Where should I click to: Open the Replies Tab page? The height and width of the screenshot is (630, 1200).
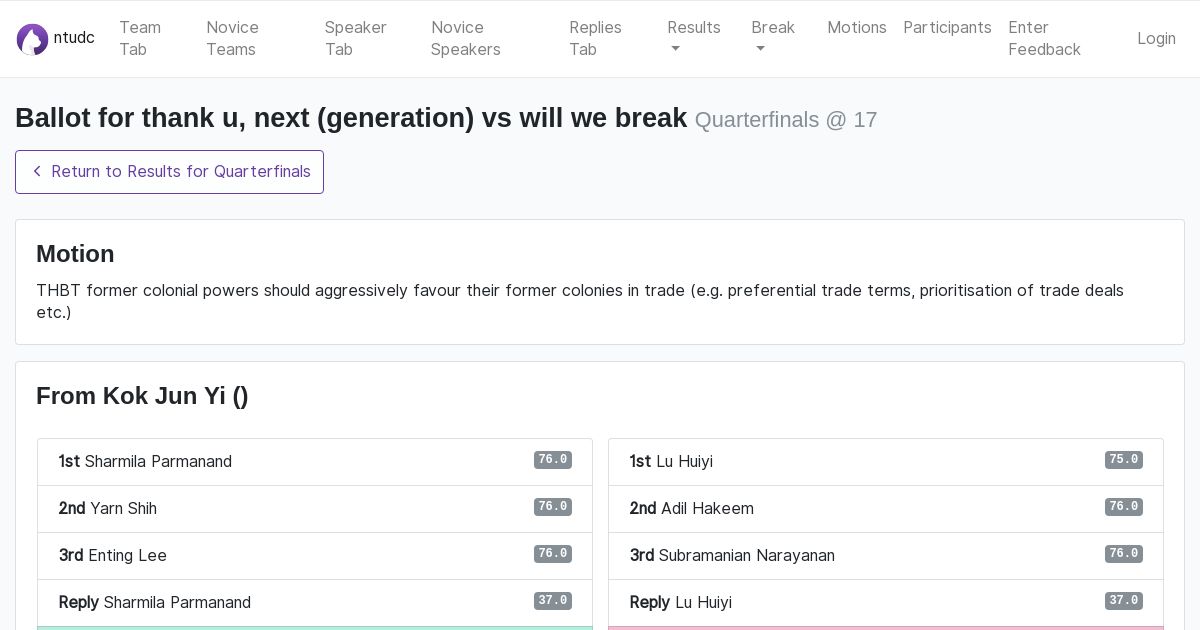click(595, 38)
